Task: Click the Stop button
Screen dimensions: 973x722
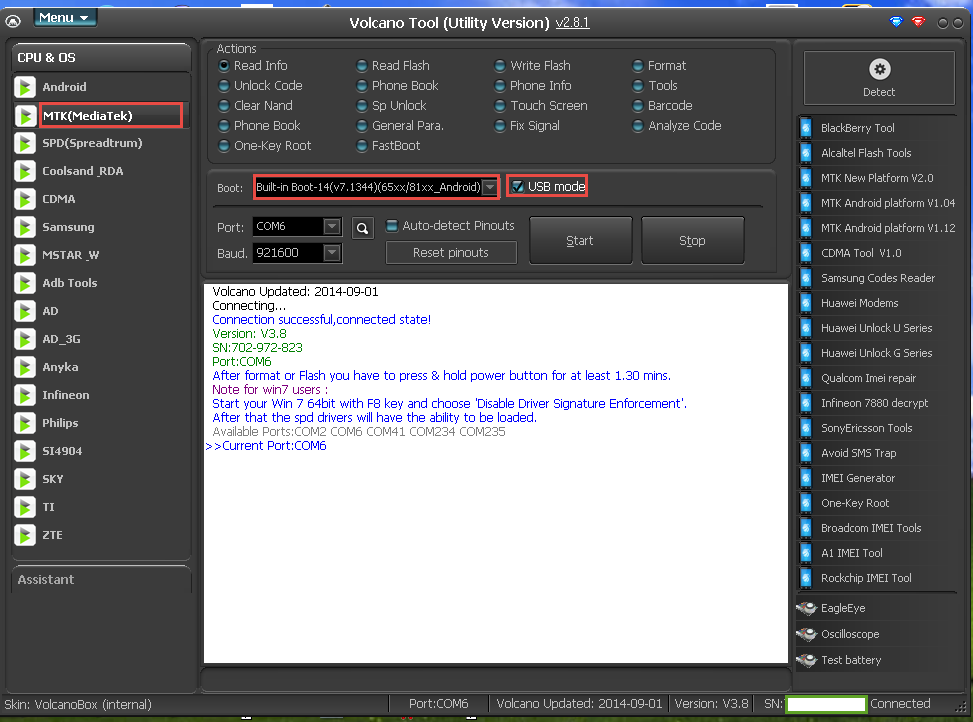Action: tap(692, 241)
